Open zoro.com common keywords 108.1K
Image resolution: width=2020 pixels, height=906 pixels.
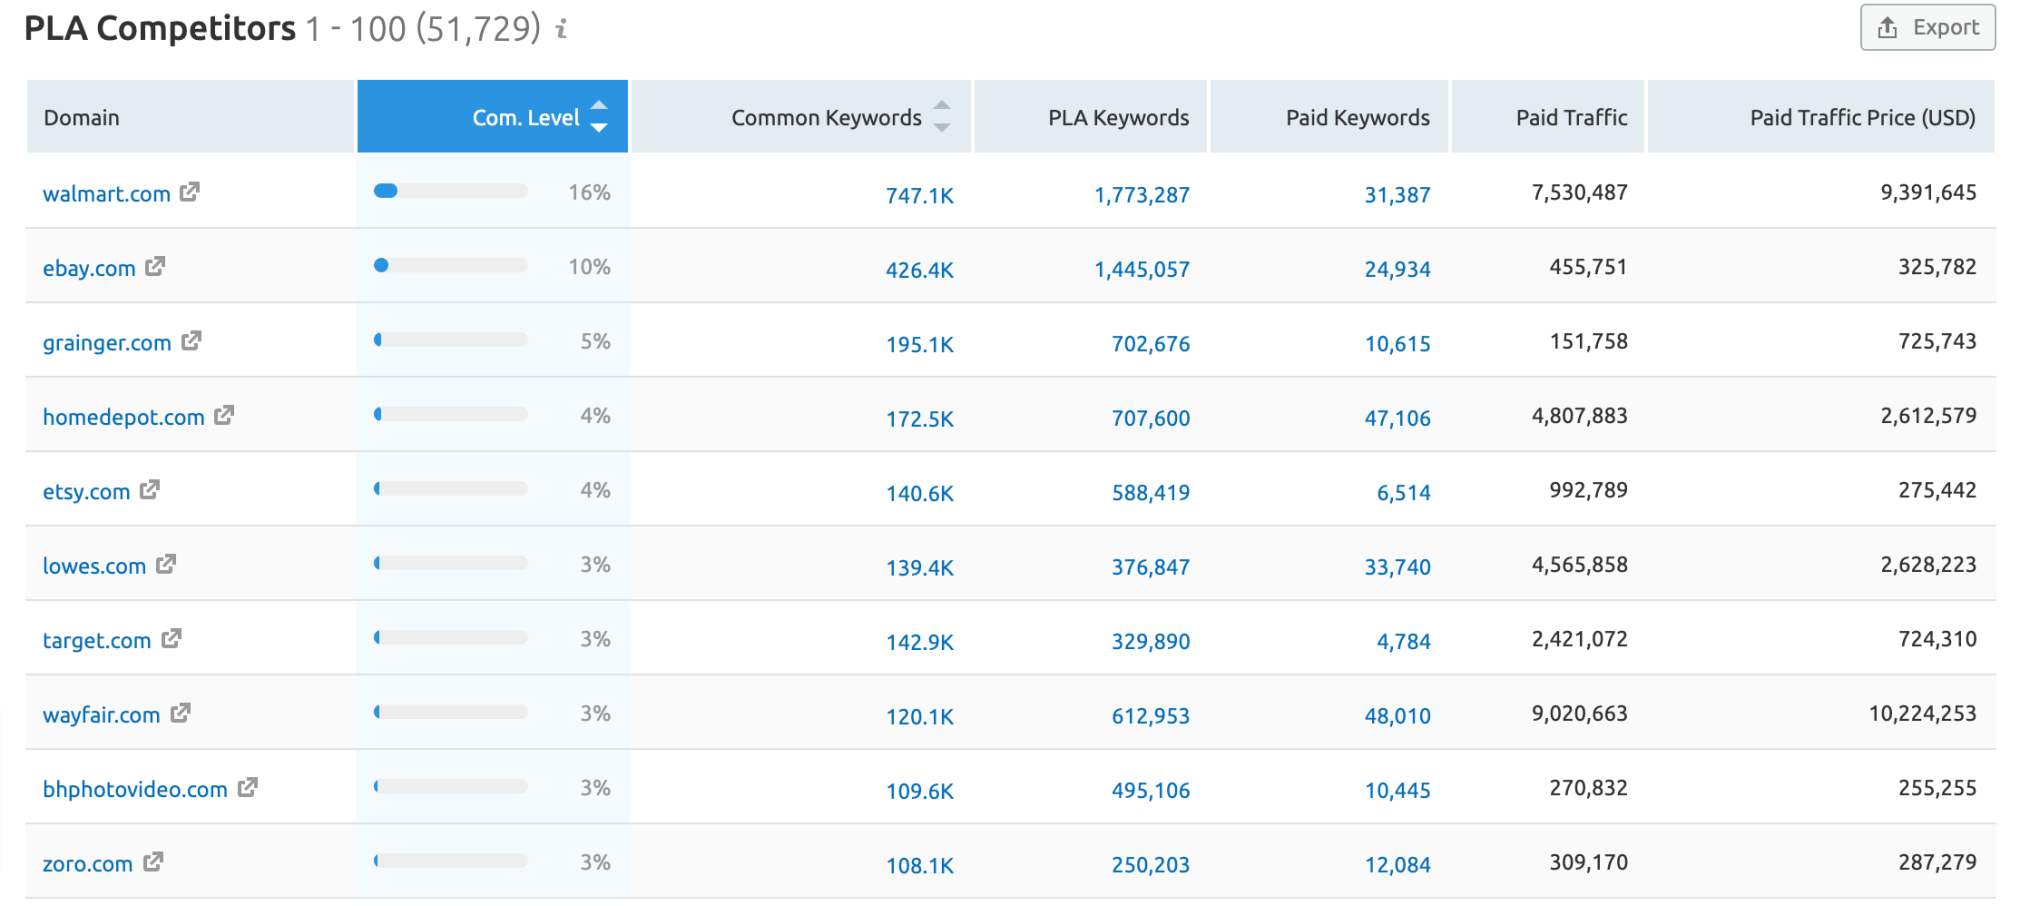(920, 866)
